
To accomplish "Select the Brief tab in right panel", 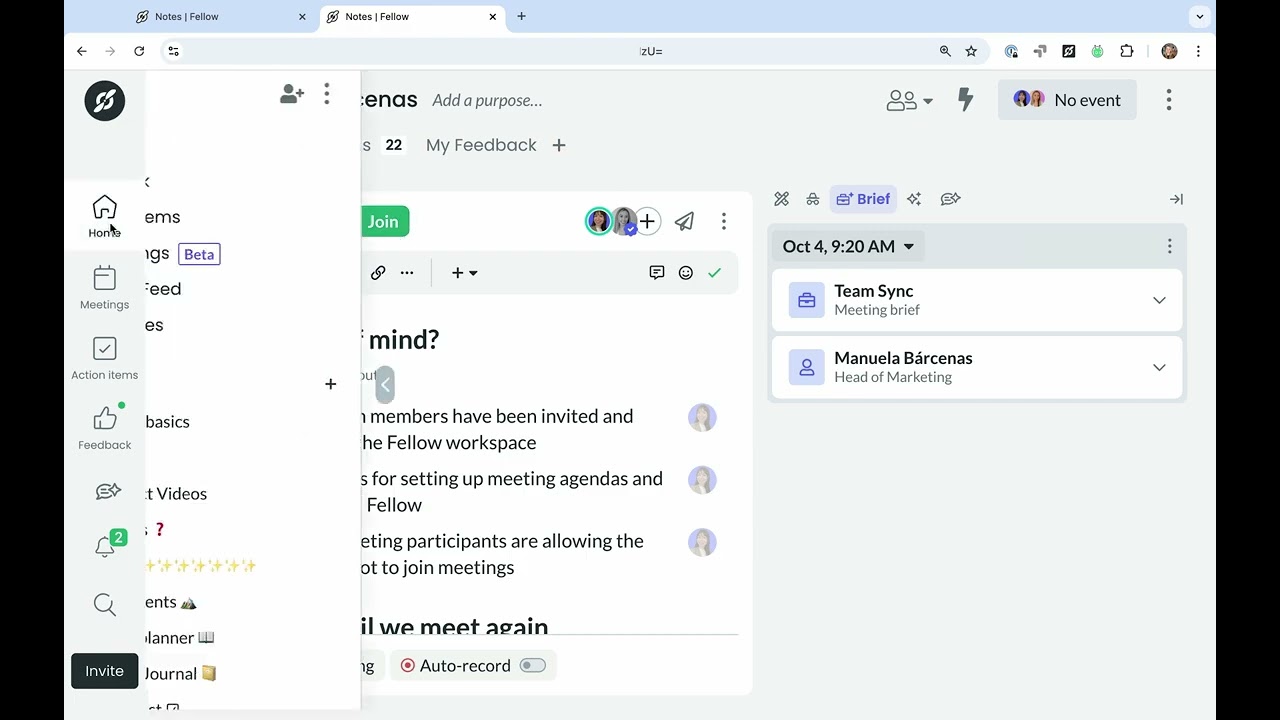I will pyautogui.click(x=863, y=199).
